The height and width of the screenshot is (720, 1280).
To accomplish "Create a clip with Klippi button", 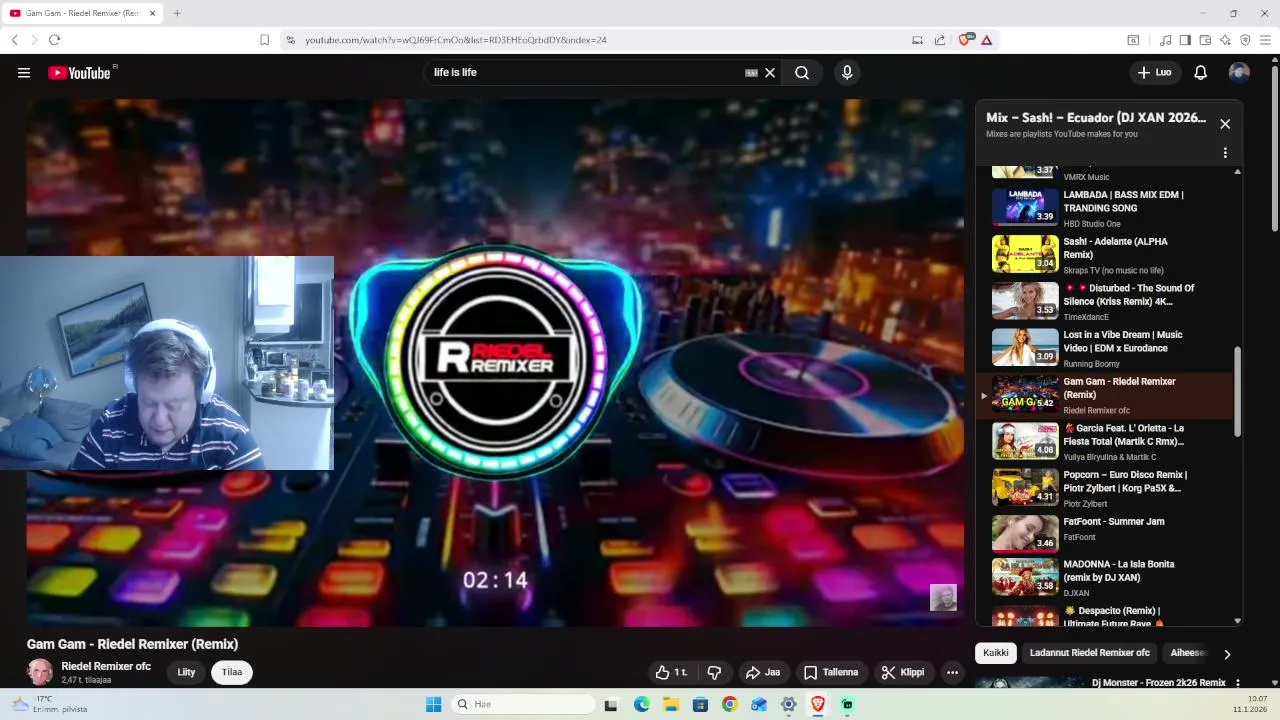I will (903, 672).
